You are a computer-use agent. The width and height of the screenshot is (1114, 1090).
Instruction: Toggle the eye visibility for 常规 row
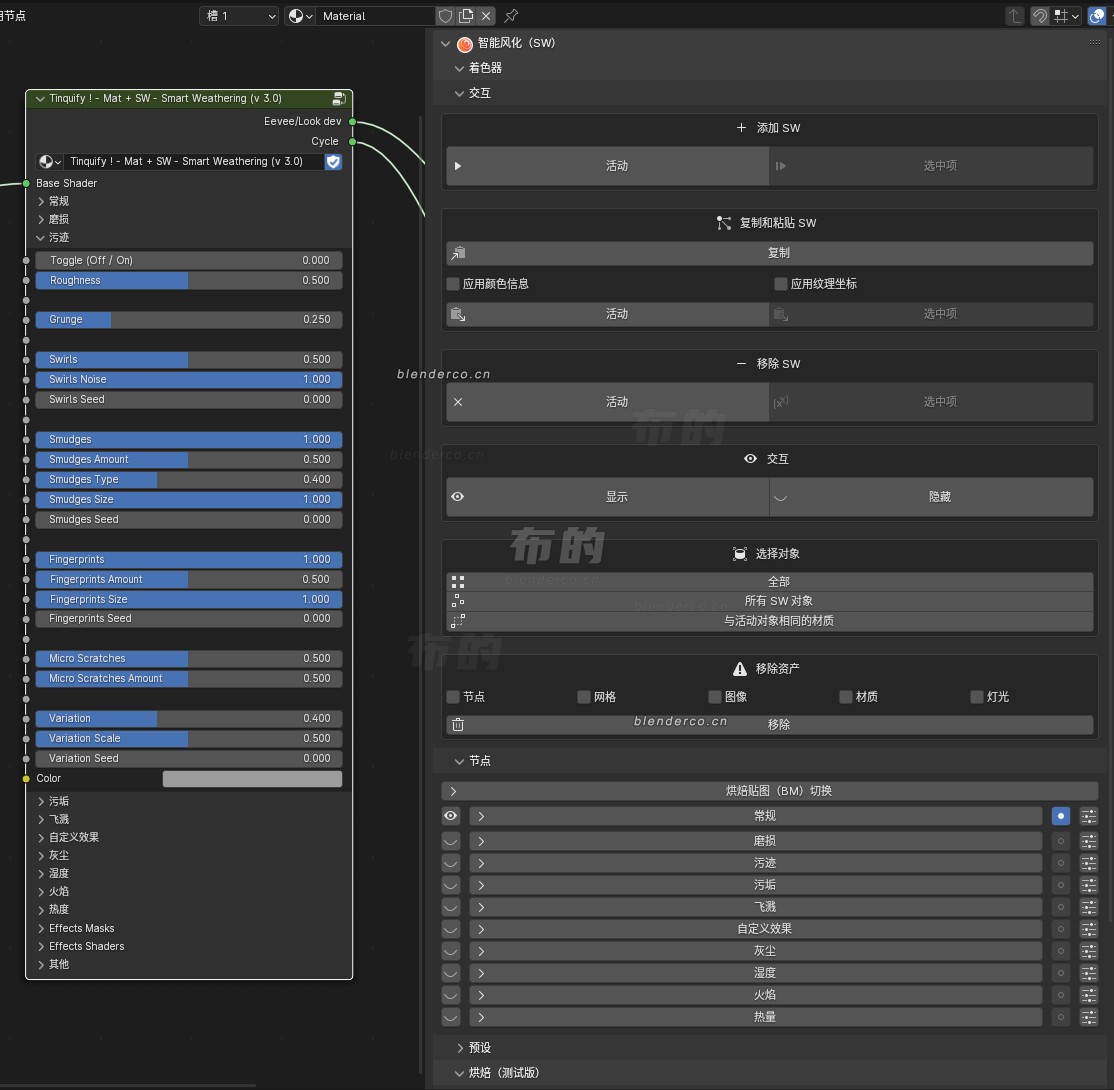coord(450,816)
